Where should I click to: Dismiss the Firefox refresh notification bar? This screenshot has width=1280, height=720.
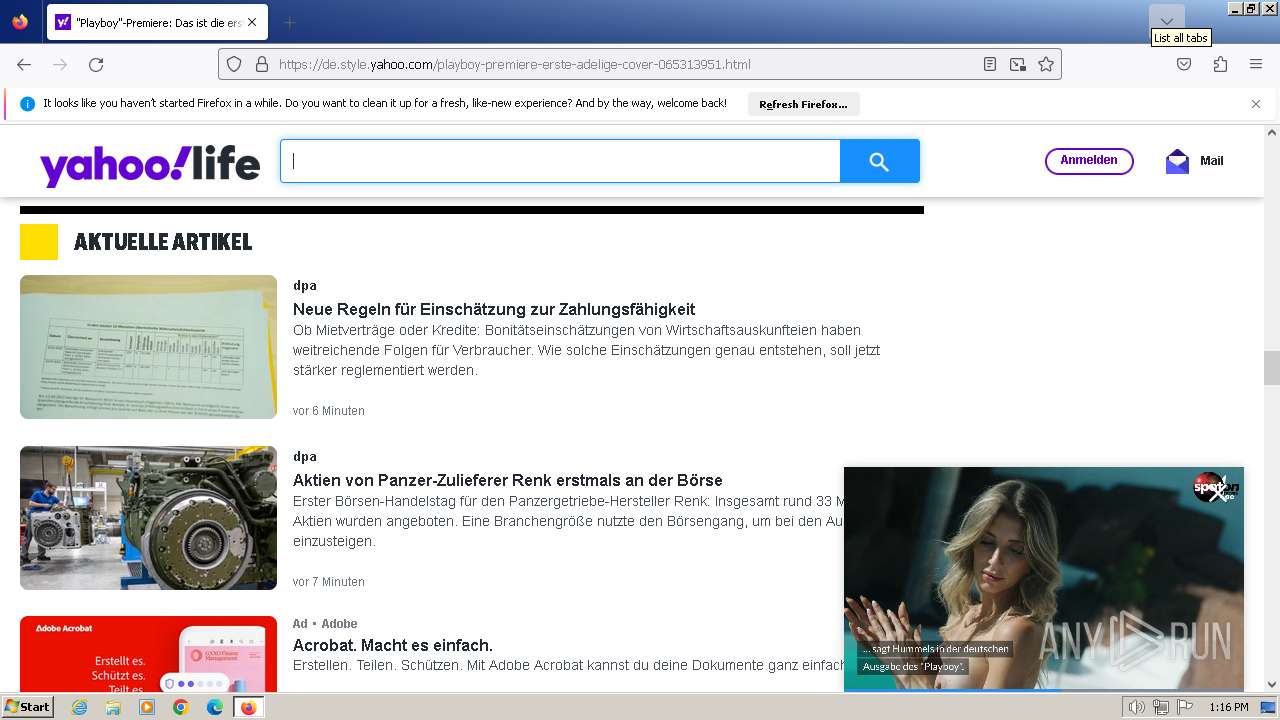tap(1256, 104)
